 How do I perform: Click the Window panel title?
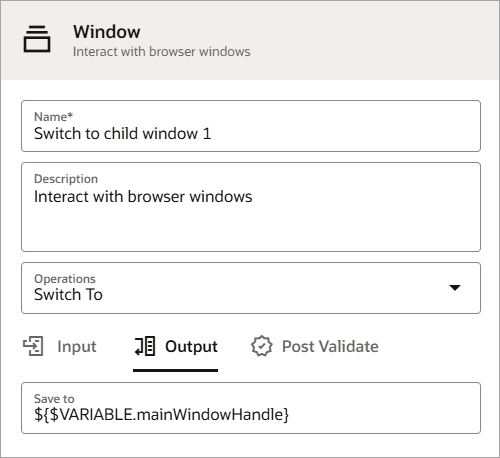[107, 32]
